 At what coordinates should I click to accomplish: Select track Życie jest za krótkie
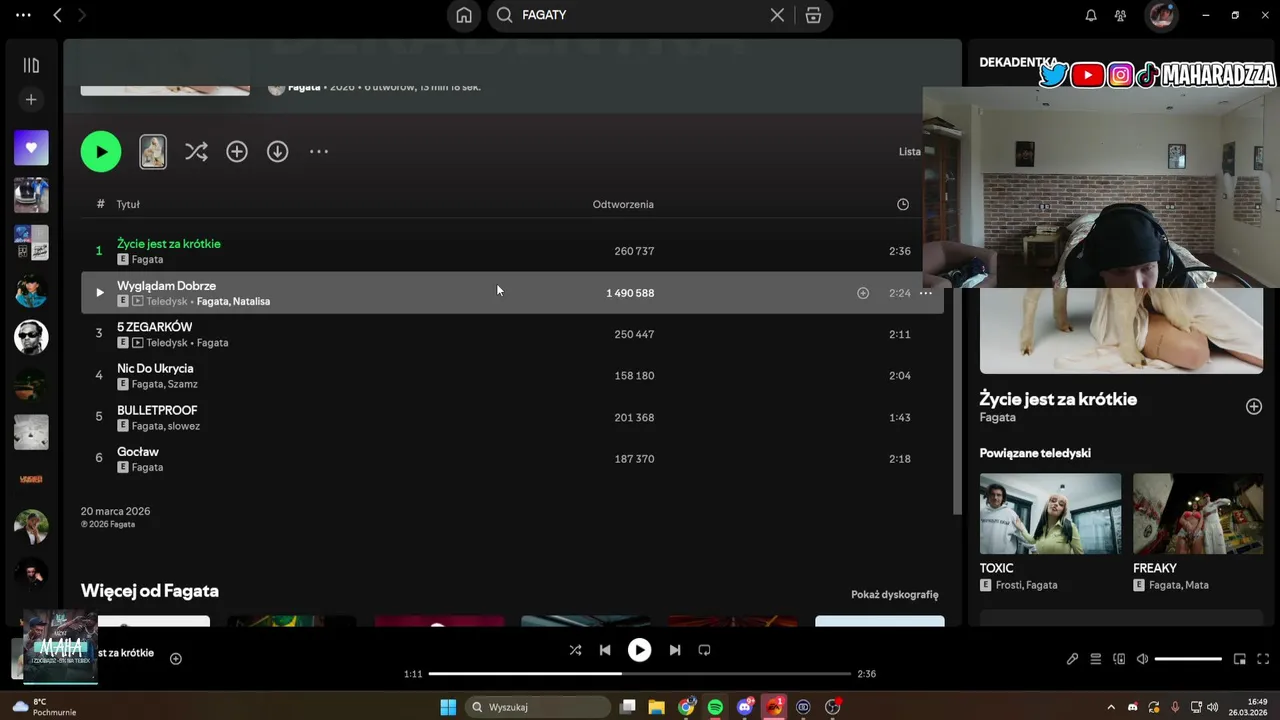click(x=169, y=244)
